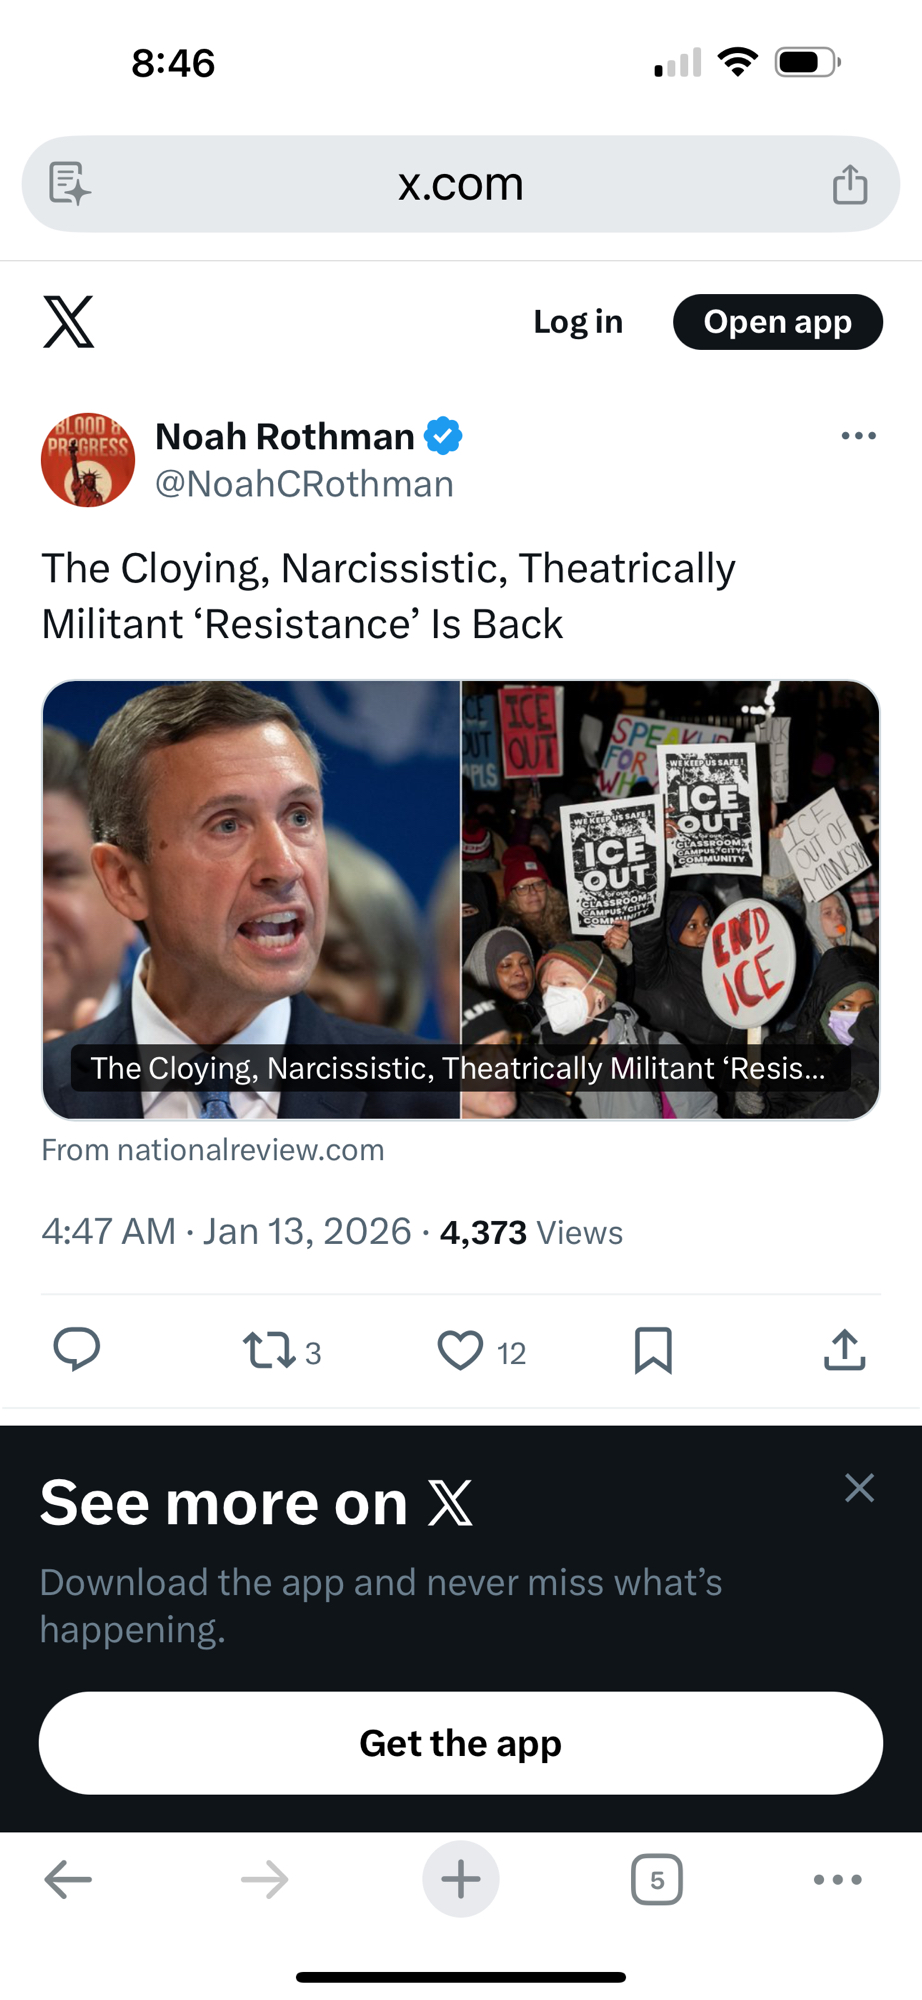Repost the tweet using retweet icon
The width and height of the screenshot is (922, 2000).
269,1350
